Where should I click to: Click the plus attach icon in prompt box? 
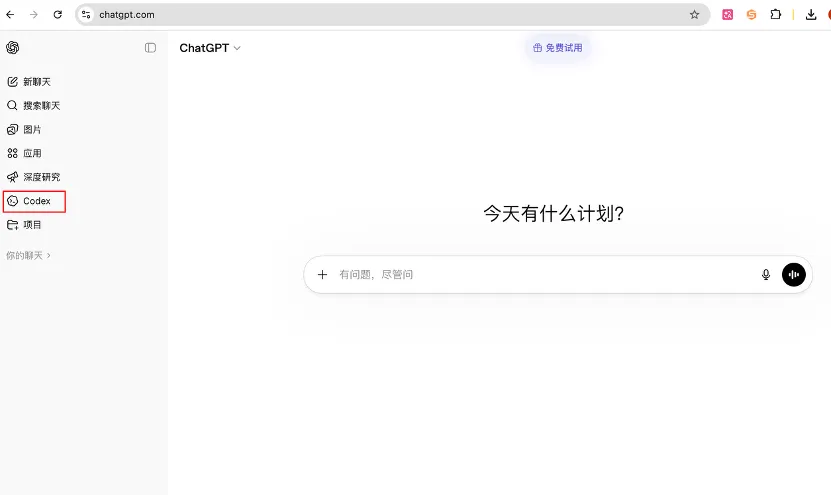pyautogui.click(x=322, y=275)
